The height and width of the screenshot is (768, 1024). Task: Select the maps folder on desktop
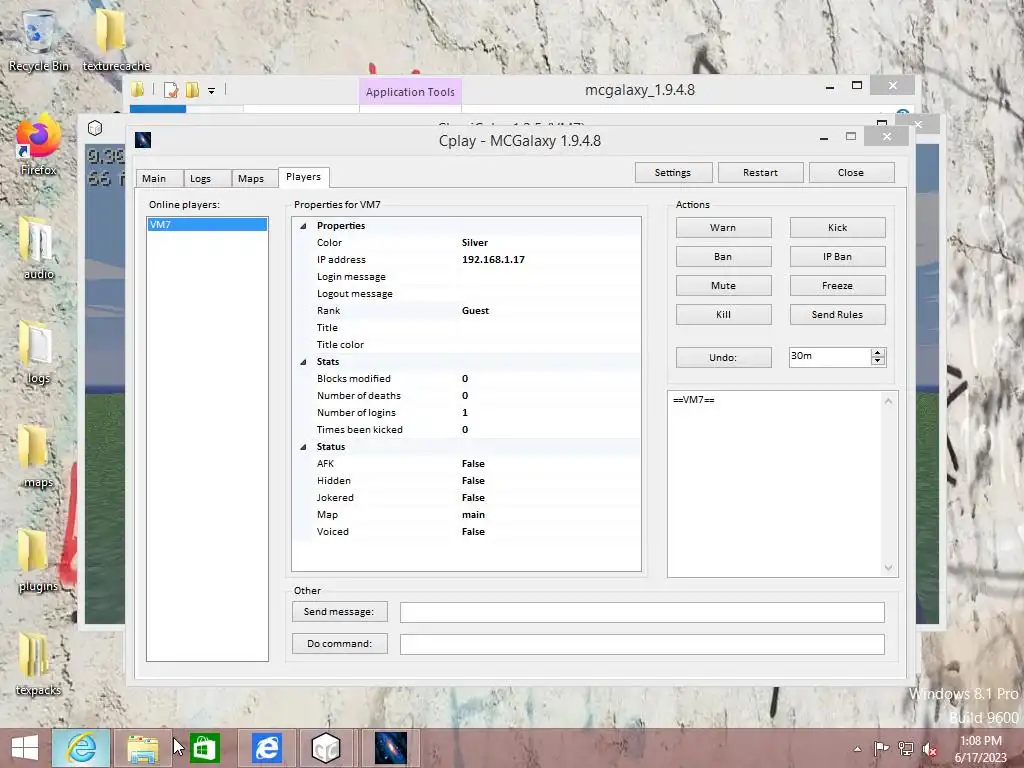(39, 457)
